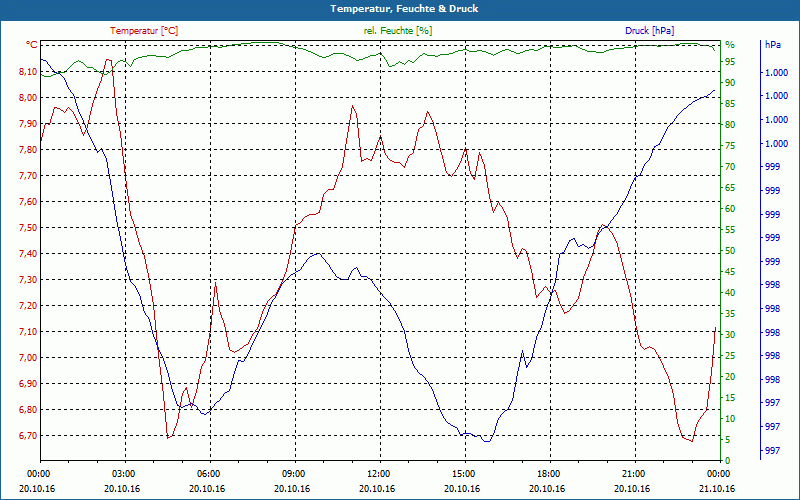Click the '21:00' time axis label
800x500 pixels.
click(x=635, y=473)
